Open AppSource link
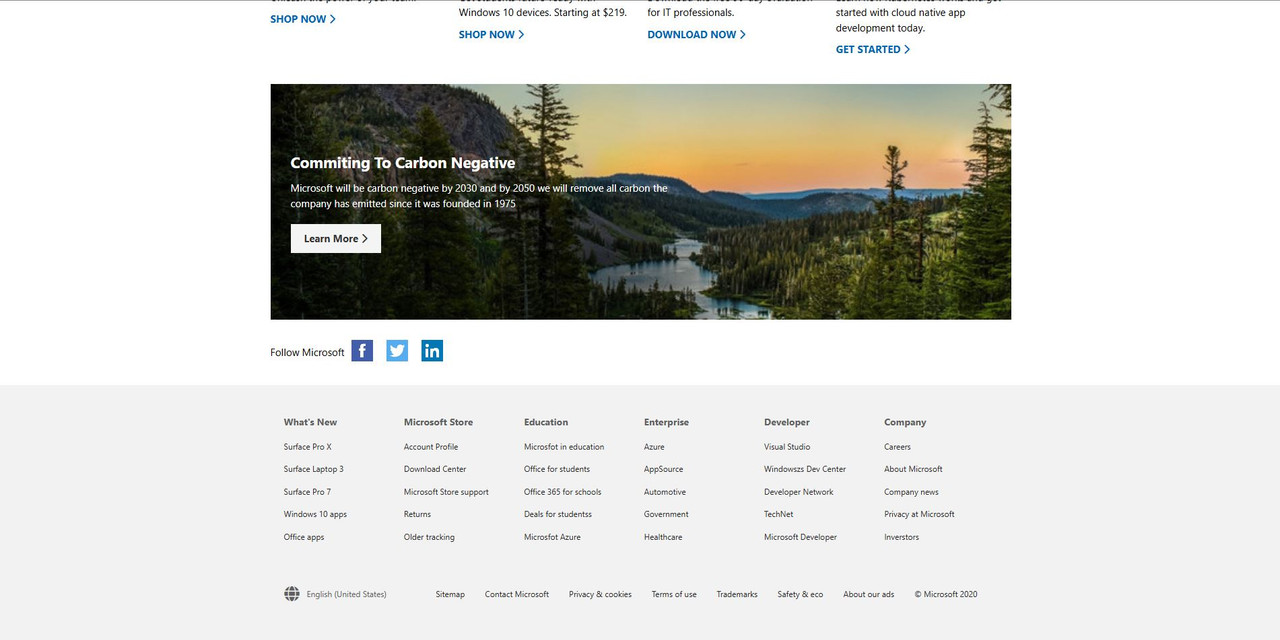The width and height of the screenshot is (1280, 640). (x=664, y=469)
